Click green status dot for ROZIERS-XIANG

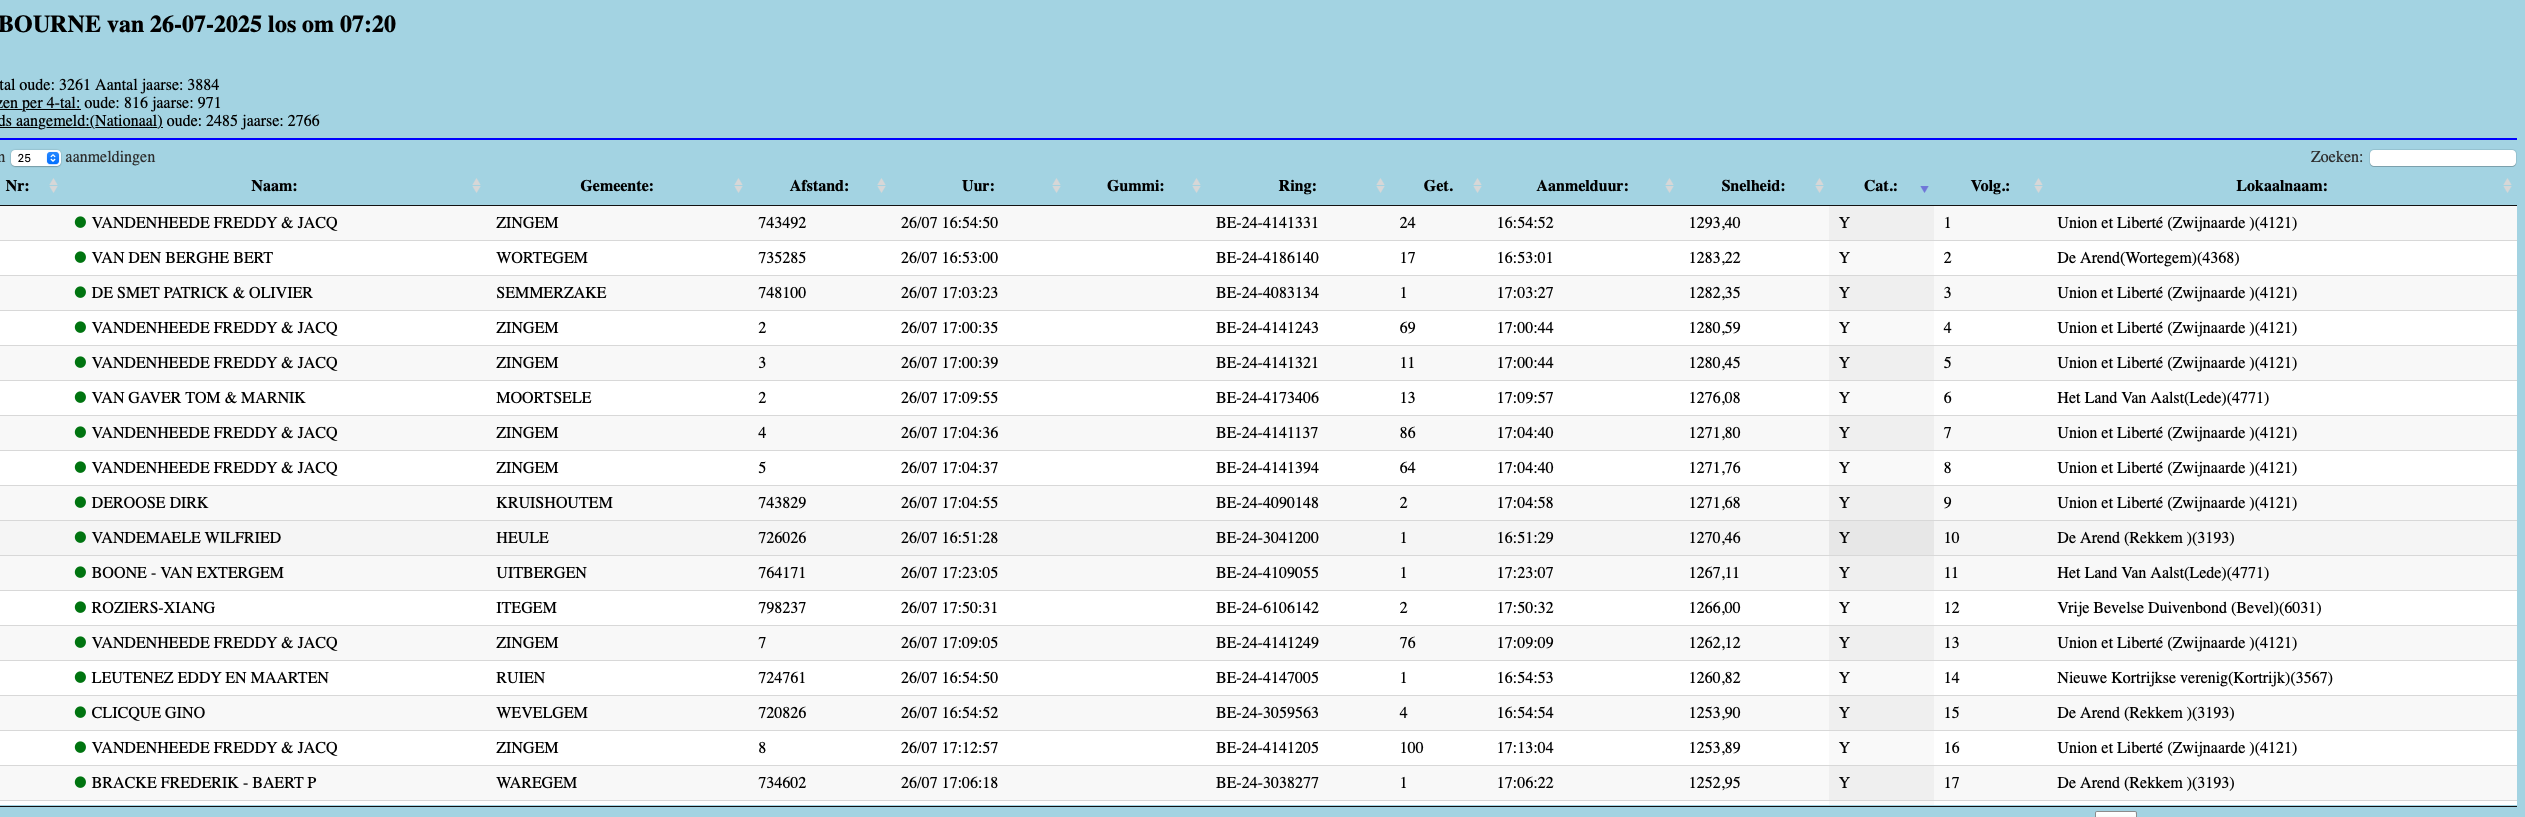click(80, 607)
